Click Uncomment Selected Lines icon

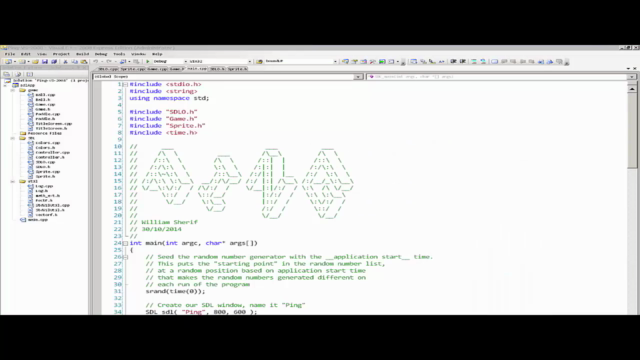click(x=483, y=62)
